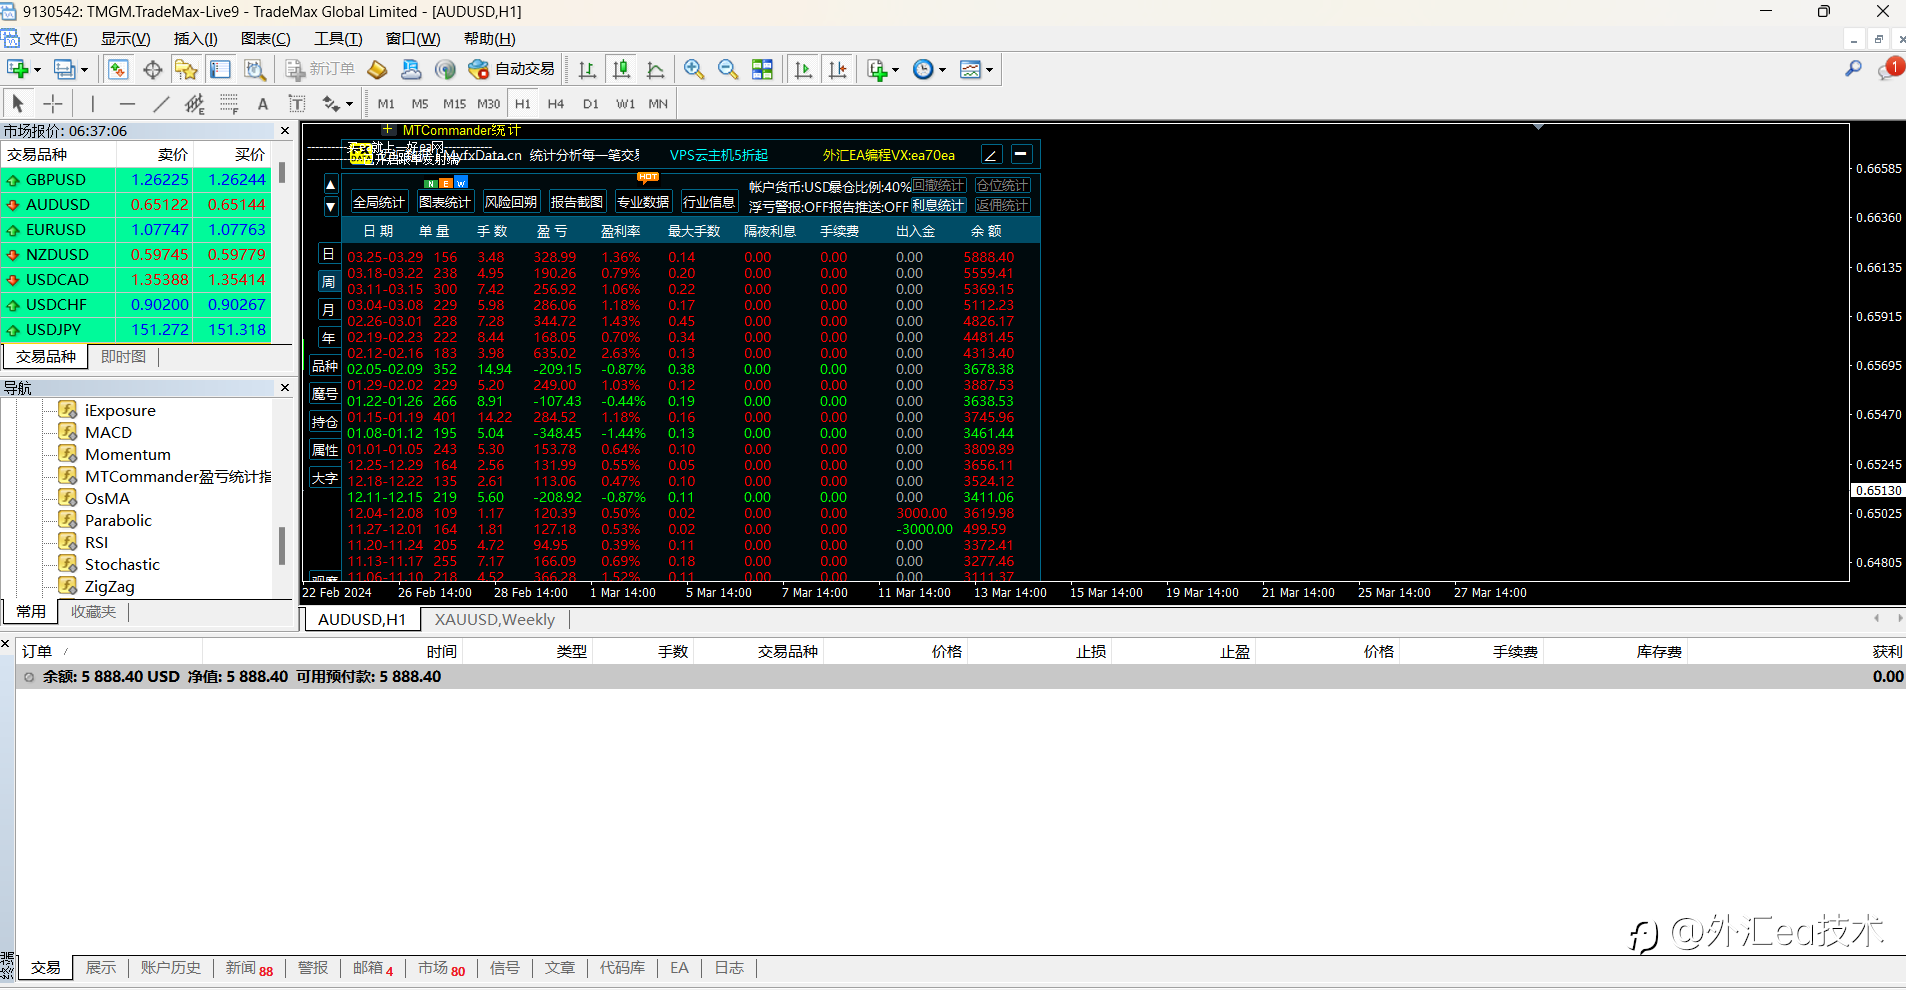Viewport: 1906px width, 990px height.
Task: Toggle 利息统计 in the stats panel
Action: pyautogui.click(x=938, y=205)
